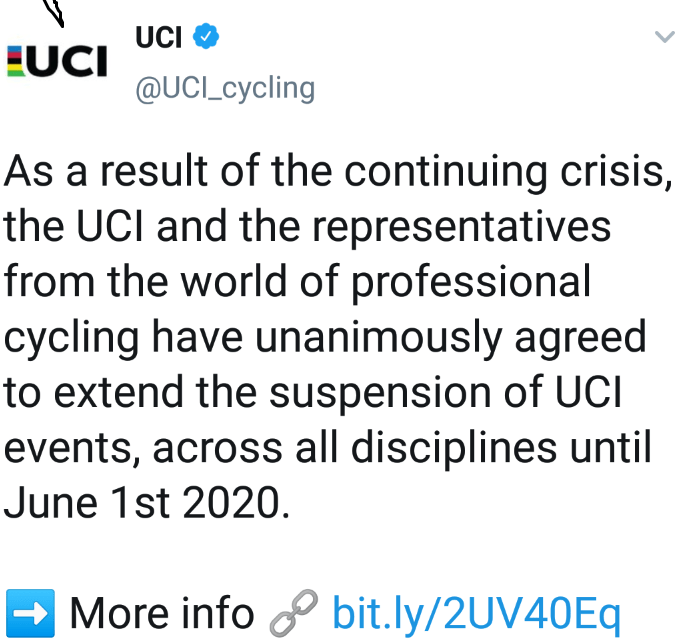This screenshot has height=639, width=683.
Task: Click the "More info" text
Action: click(162, 611)
